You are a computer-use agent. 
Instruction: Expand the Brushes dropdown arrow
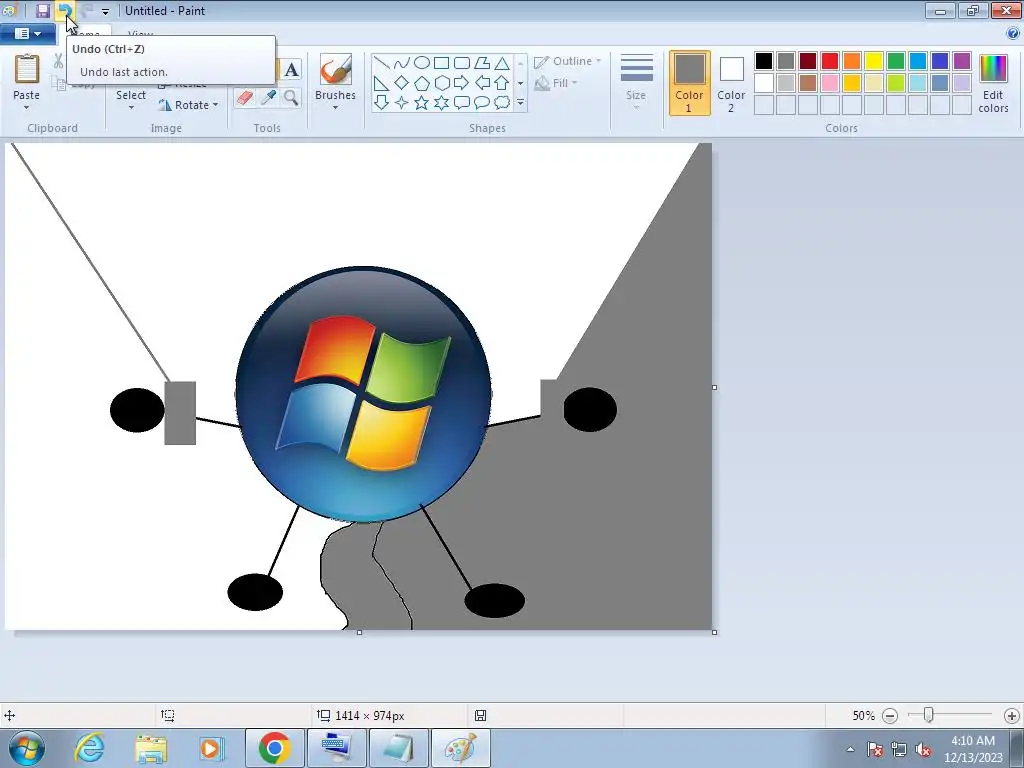pos(335,108)
